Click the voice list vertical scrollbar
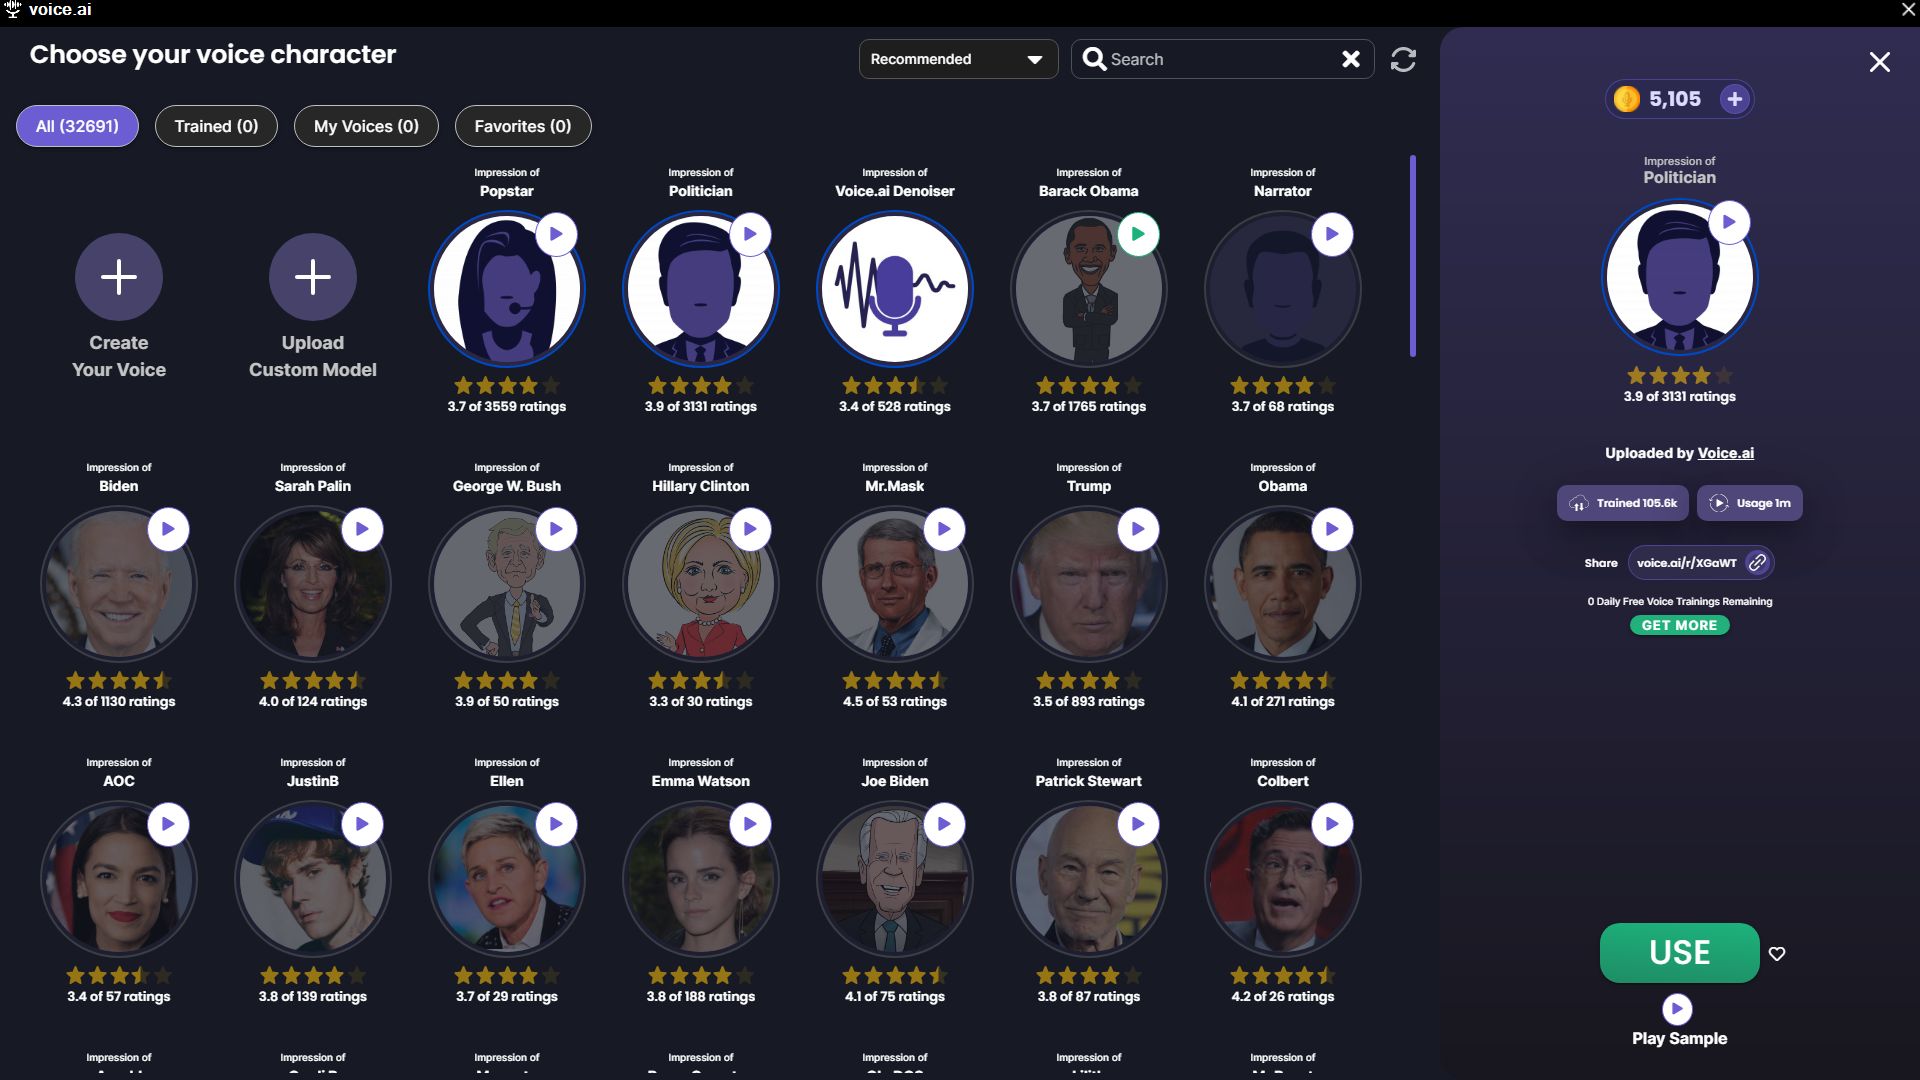The height and width of the screenshot is (1080, 1920). point(1413,256)
